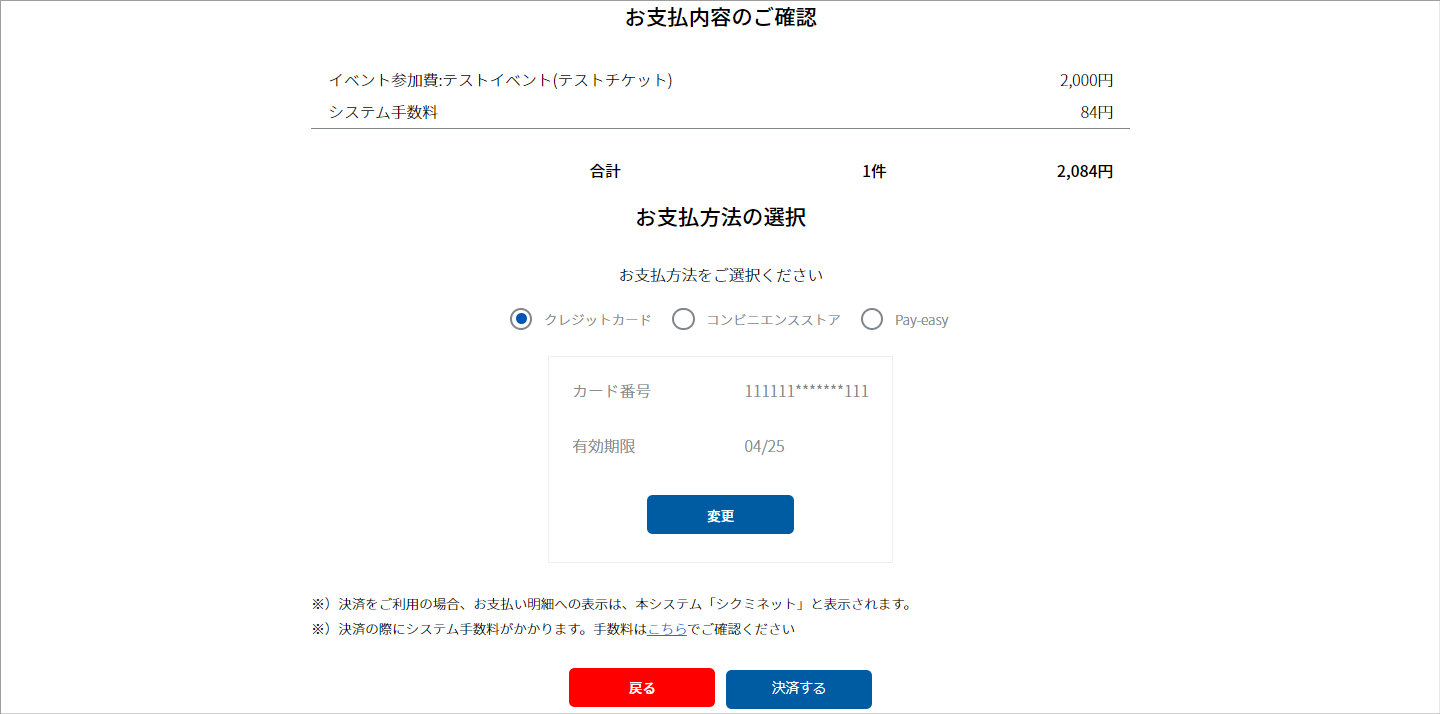Viewport: 1440px width, 714px height.
Task: Click the お支払方法の選択 heading
Action: point(720,218)
